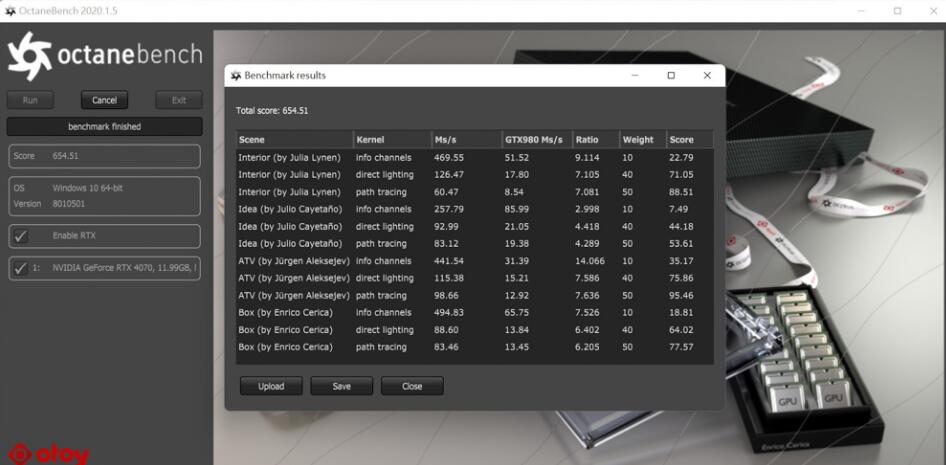Click the 77.57 score value
This screenshot has width=946, height=465.
point(681,347)
